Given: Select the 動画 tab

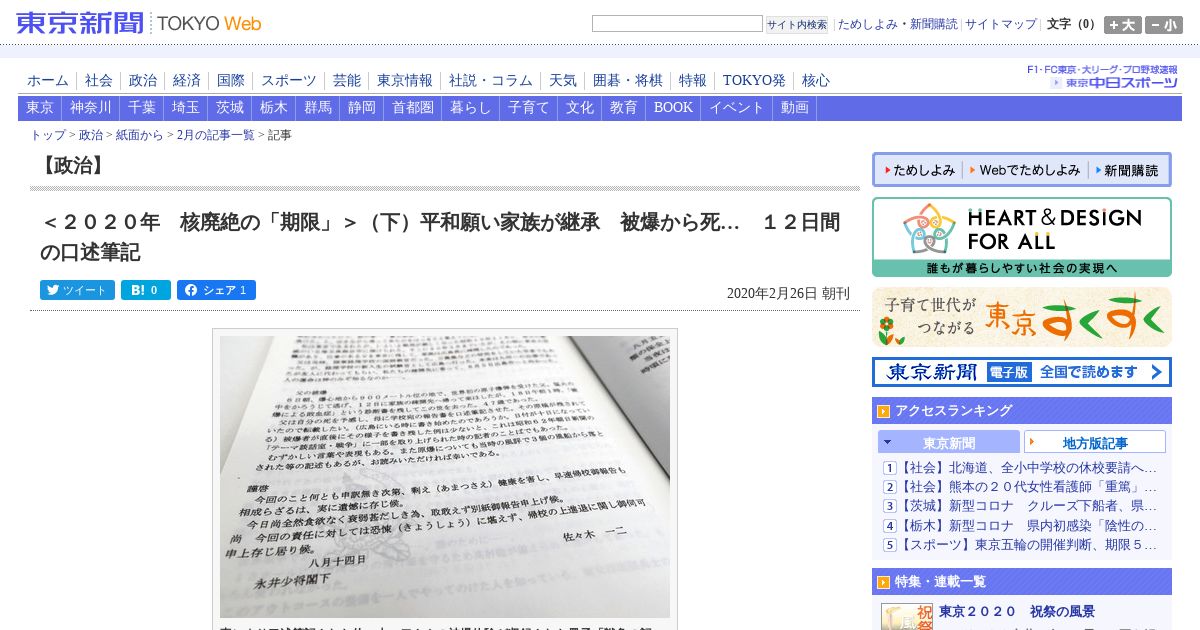Looking at the screenshot, I should [795, 108].
